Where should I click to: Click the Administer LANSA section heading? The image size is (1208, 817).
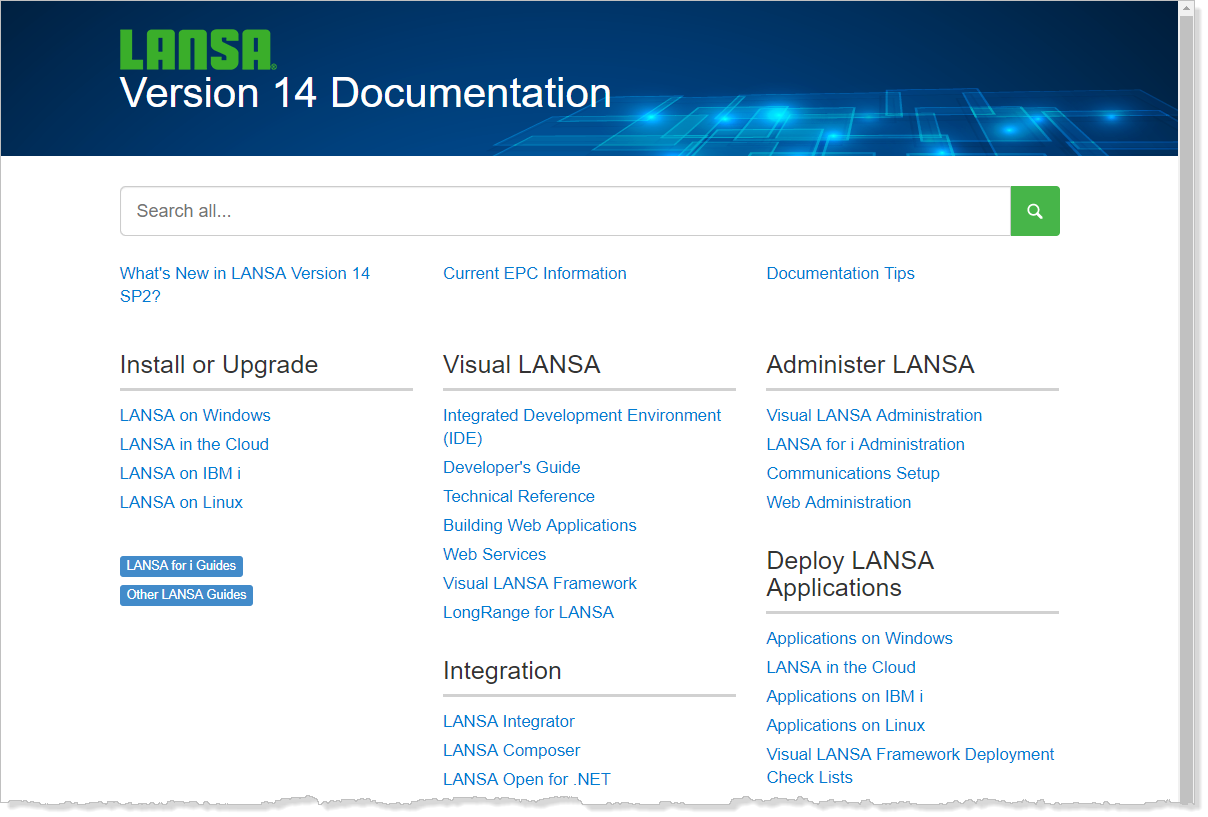click(870, 365)
